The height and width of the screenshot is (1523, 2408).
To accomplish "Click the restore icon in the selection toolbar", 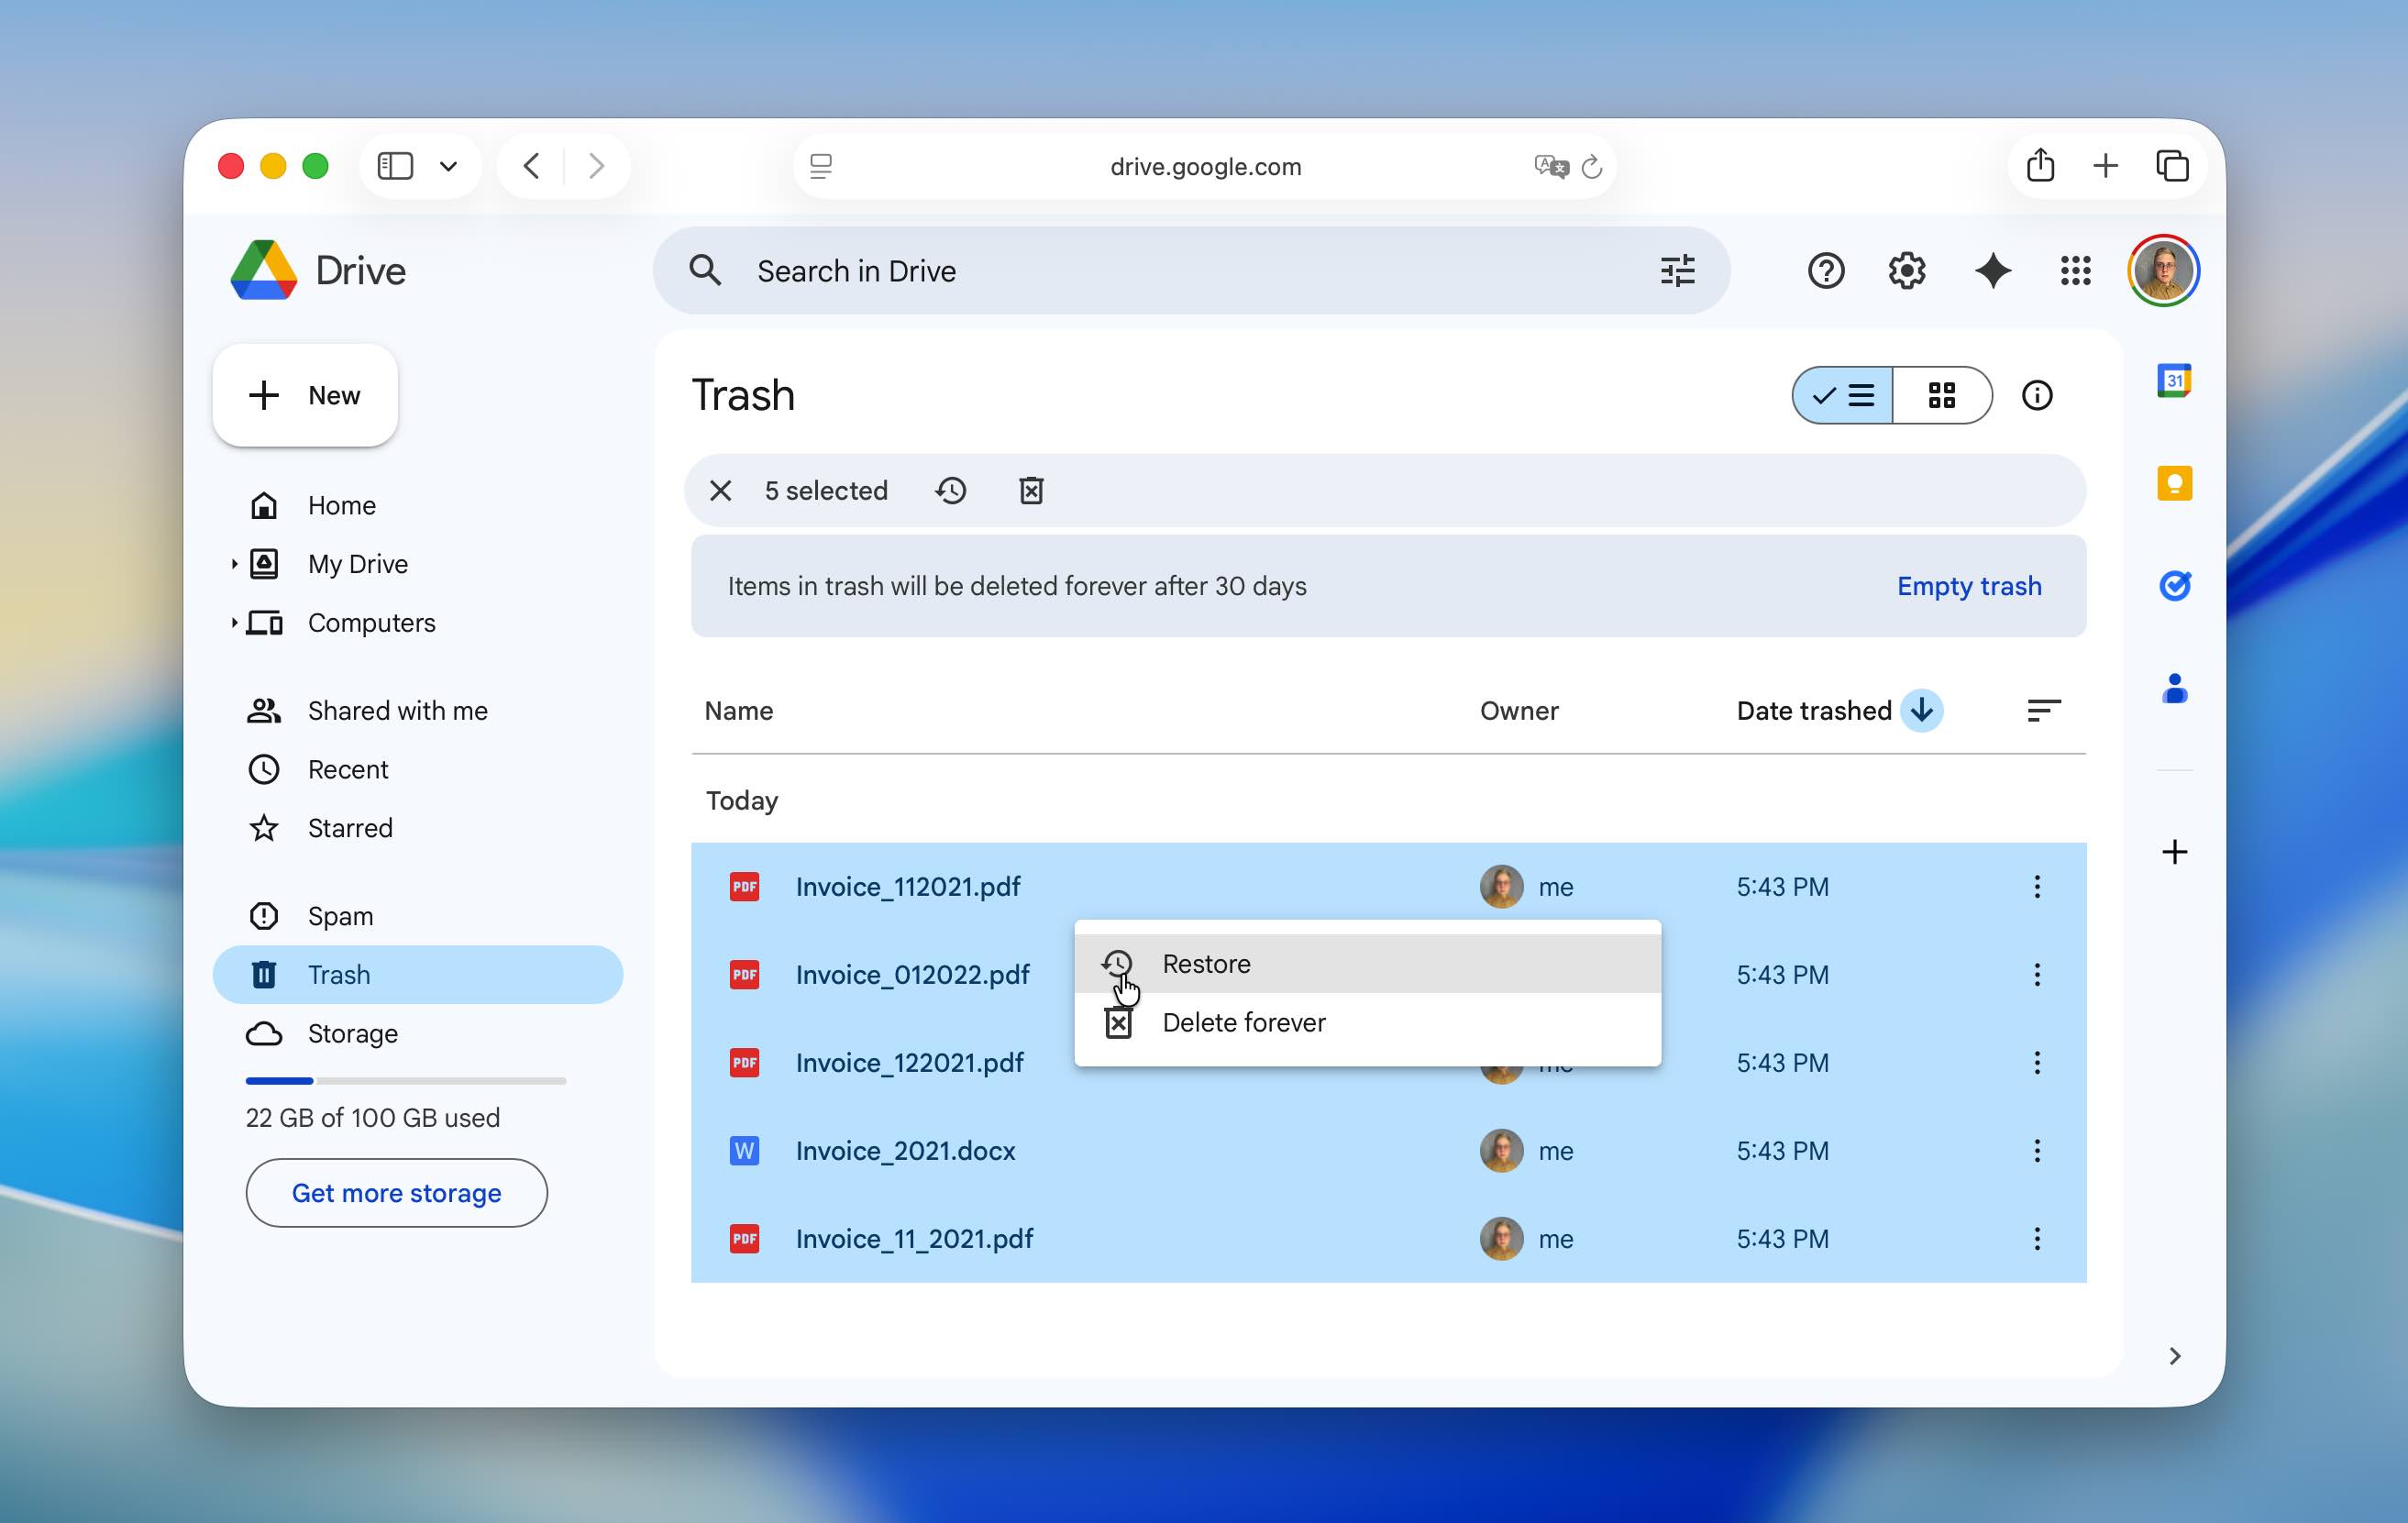I will [x=951, y=490].
